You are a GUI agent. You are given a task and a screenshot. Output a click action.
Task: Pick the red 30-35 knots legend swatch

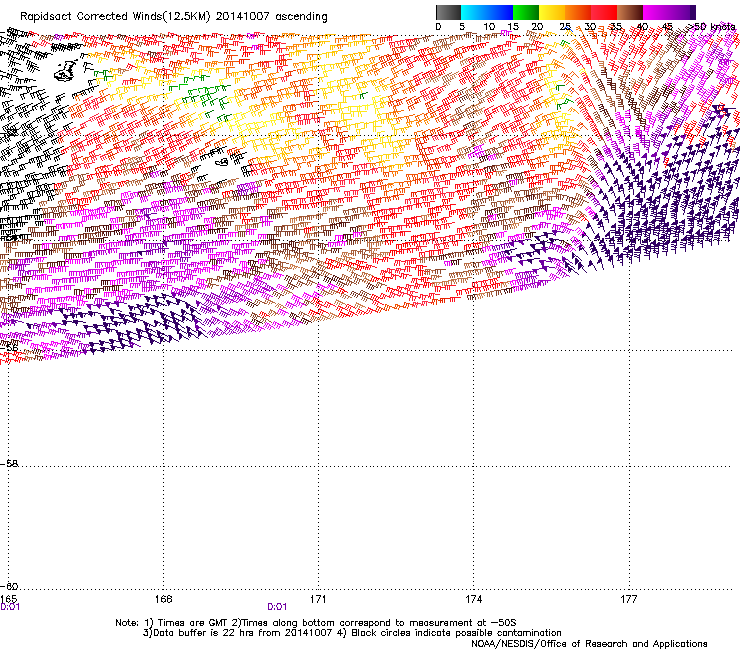click(604, 12)
